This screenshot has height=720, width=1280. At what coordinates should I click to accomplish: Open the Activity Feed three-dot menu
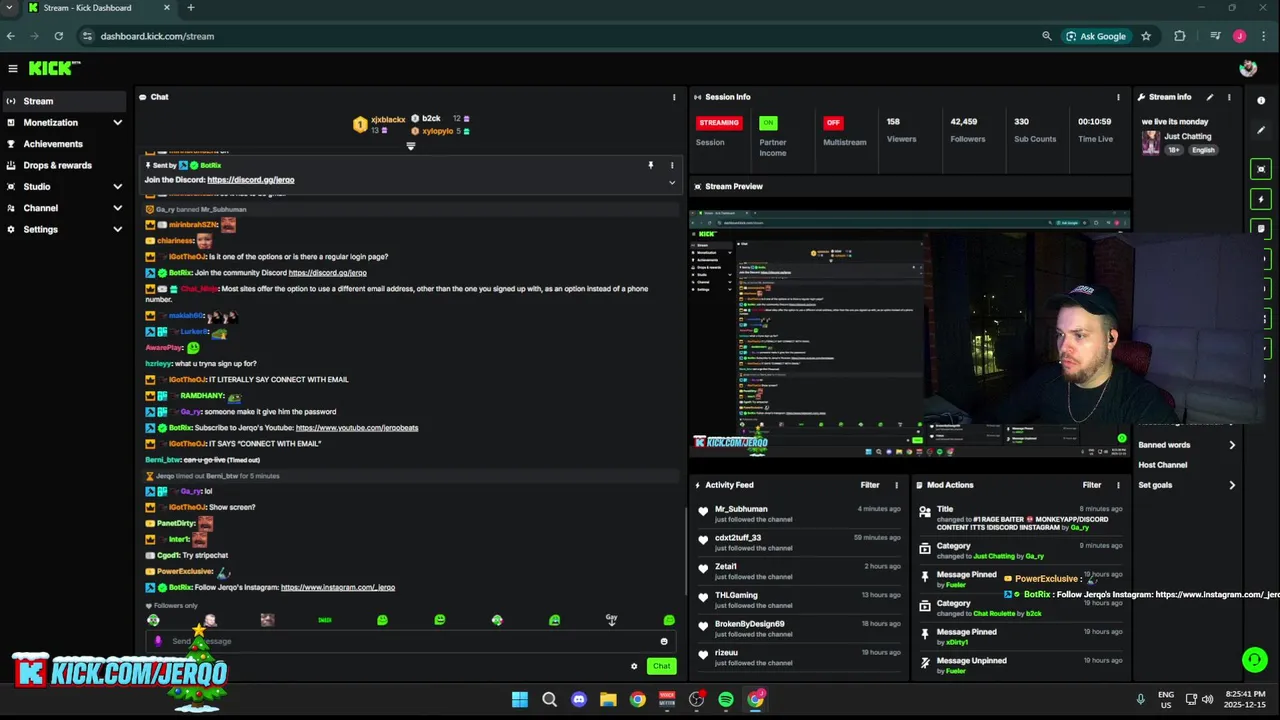tap(896, 485)
